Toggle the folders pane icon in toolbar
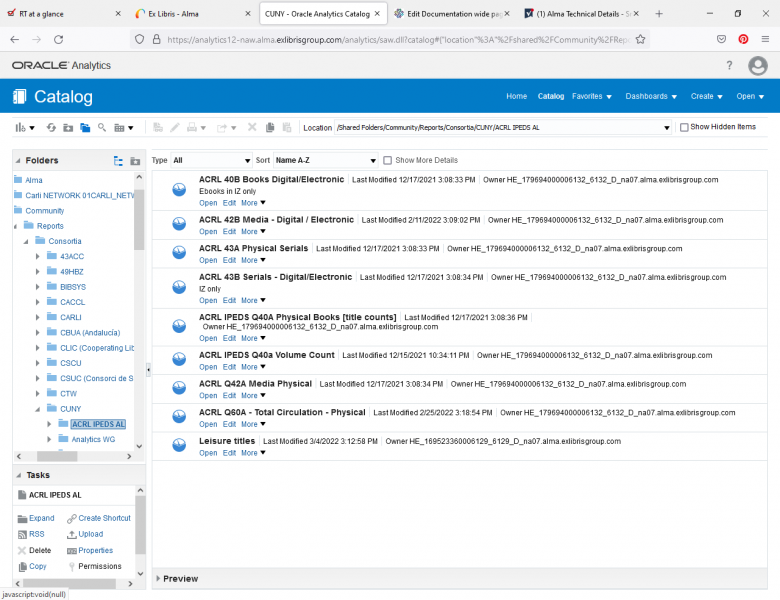 [x=85, y=128]
